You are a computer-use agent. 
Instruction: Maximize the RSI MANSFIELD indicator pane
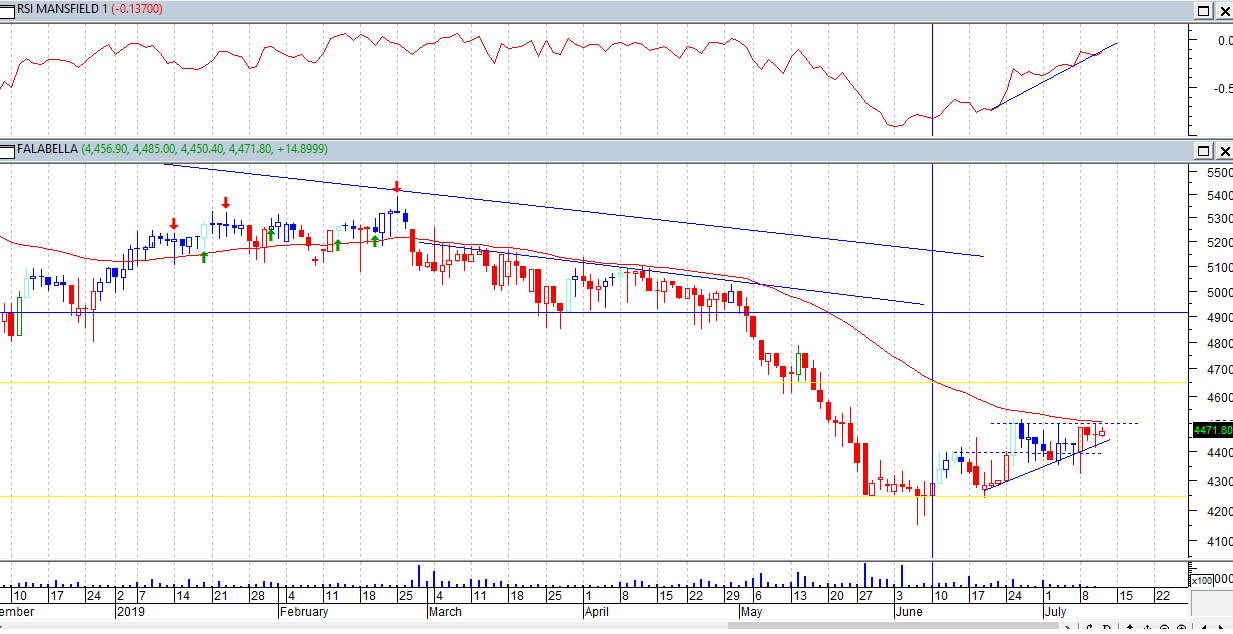click(x=1204, y=10)
